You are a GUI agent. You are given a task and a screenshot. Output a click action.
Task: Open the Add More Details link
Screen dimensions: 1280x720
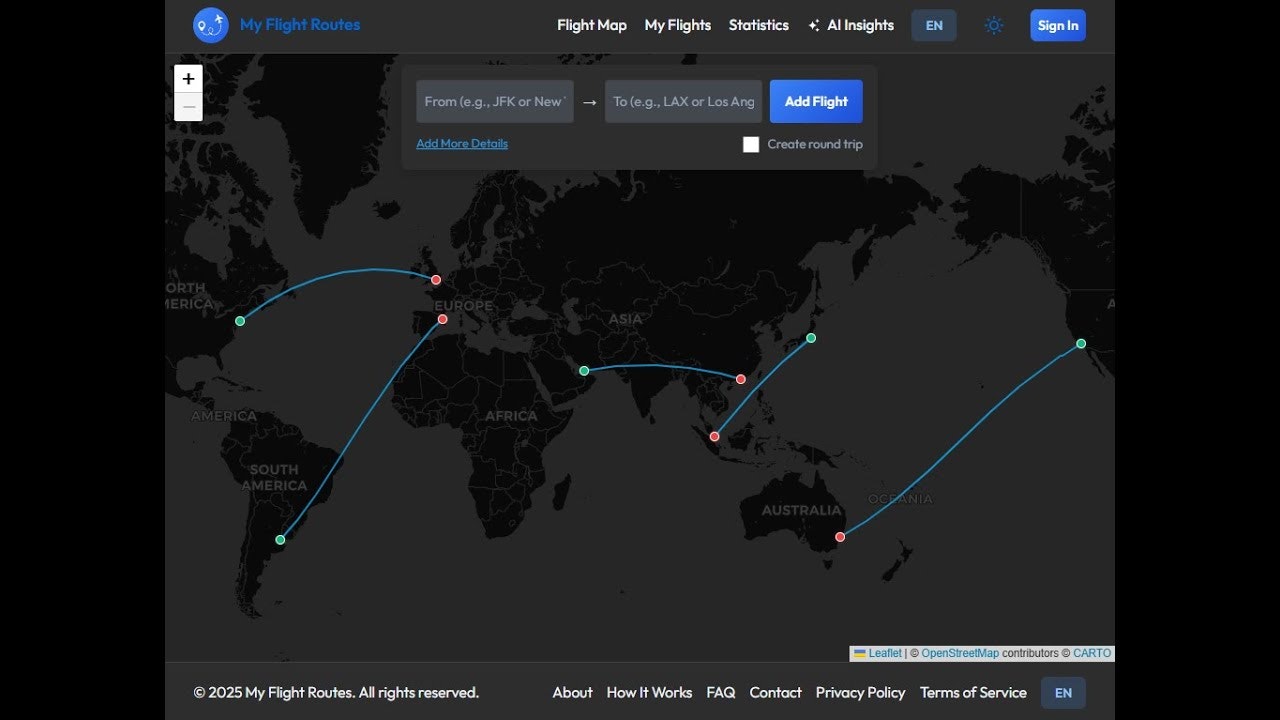[x=461, y=143]
